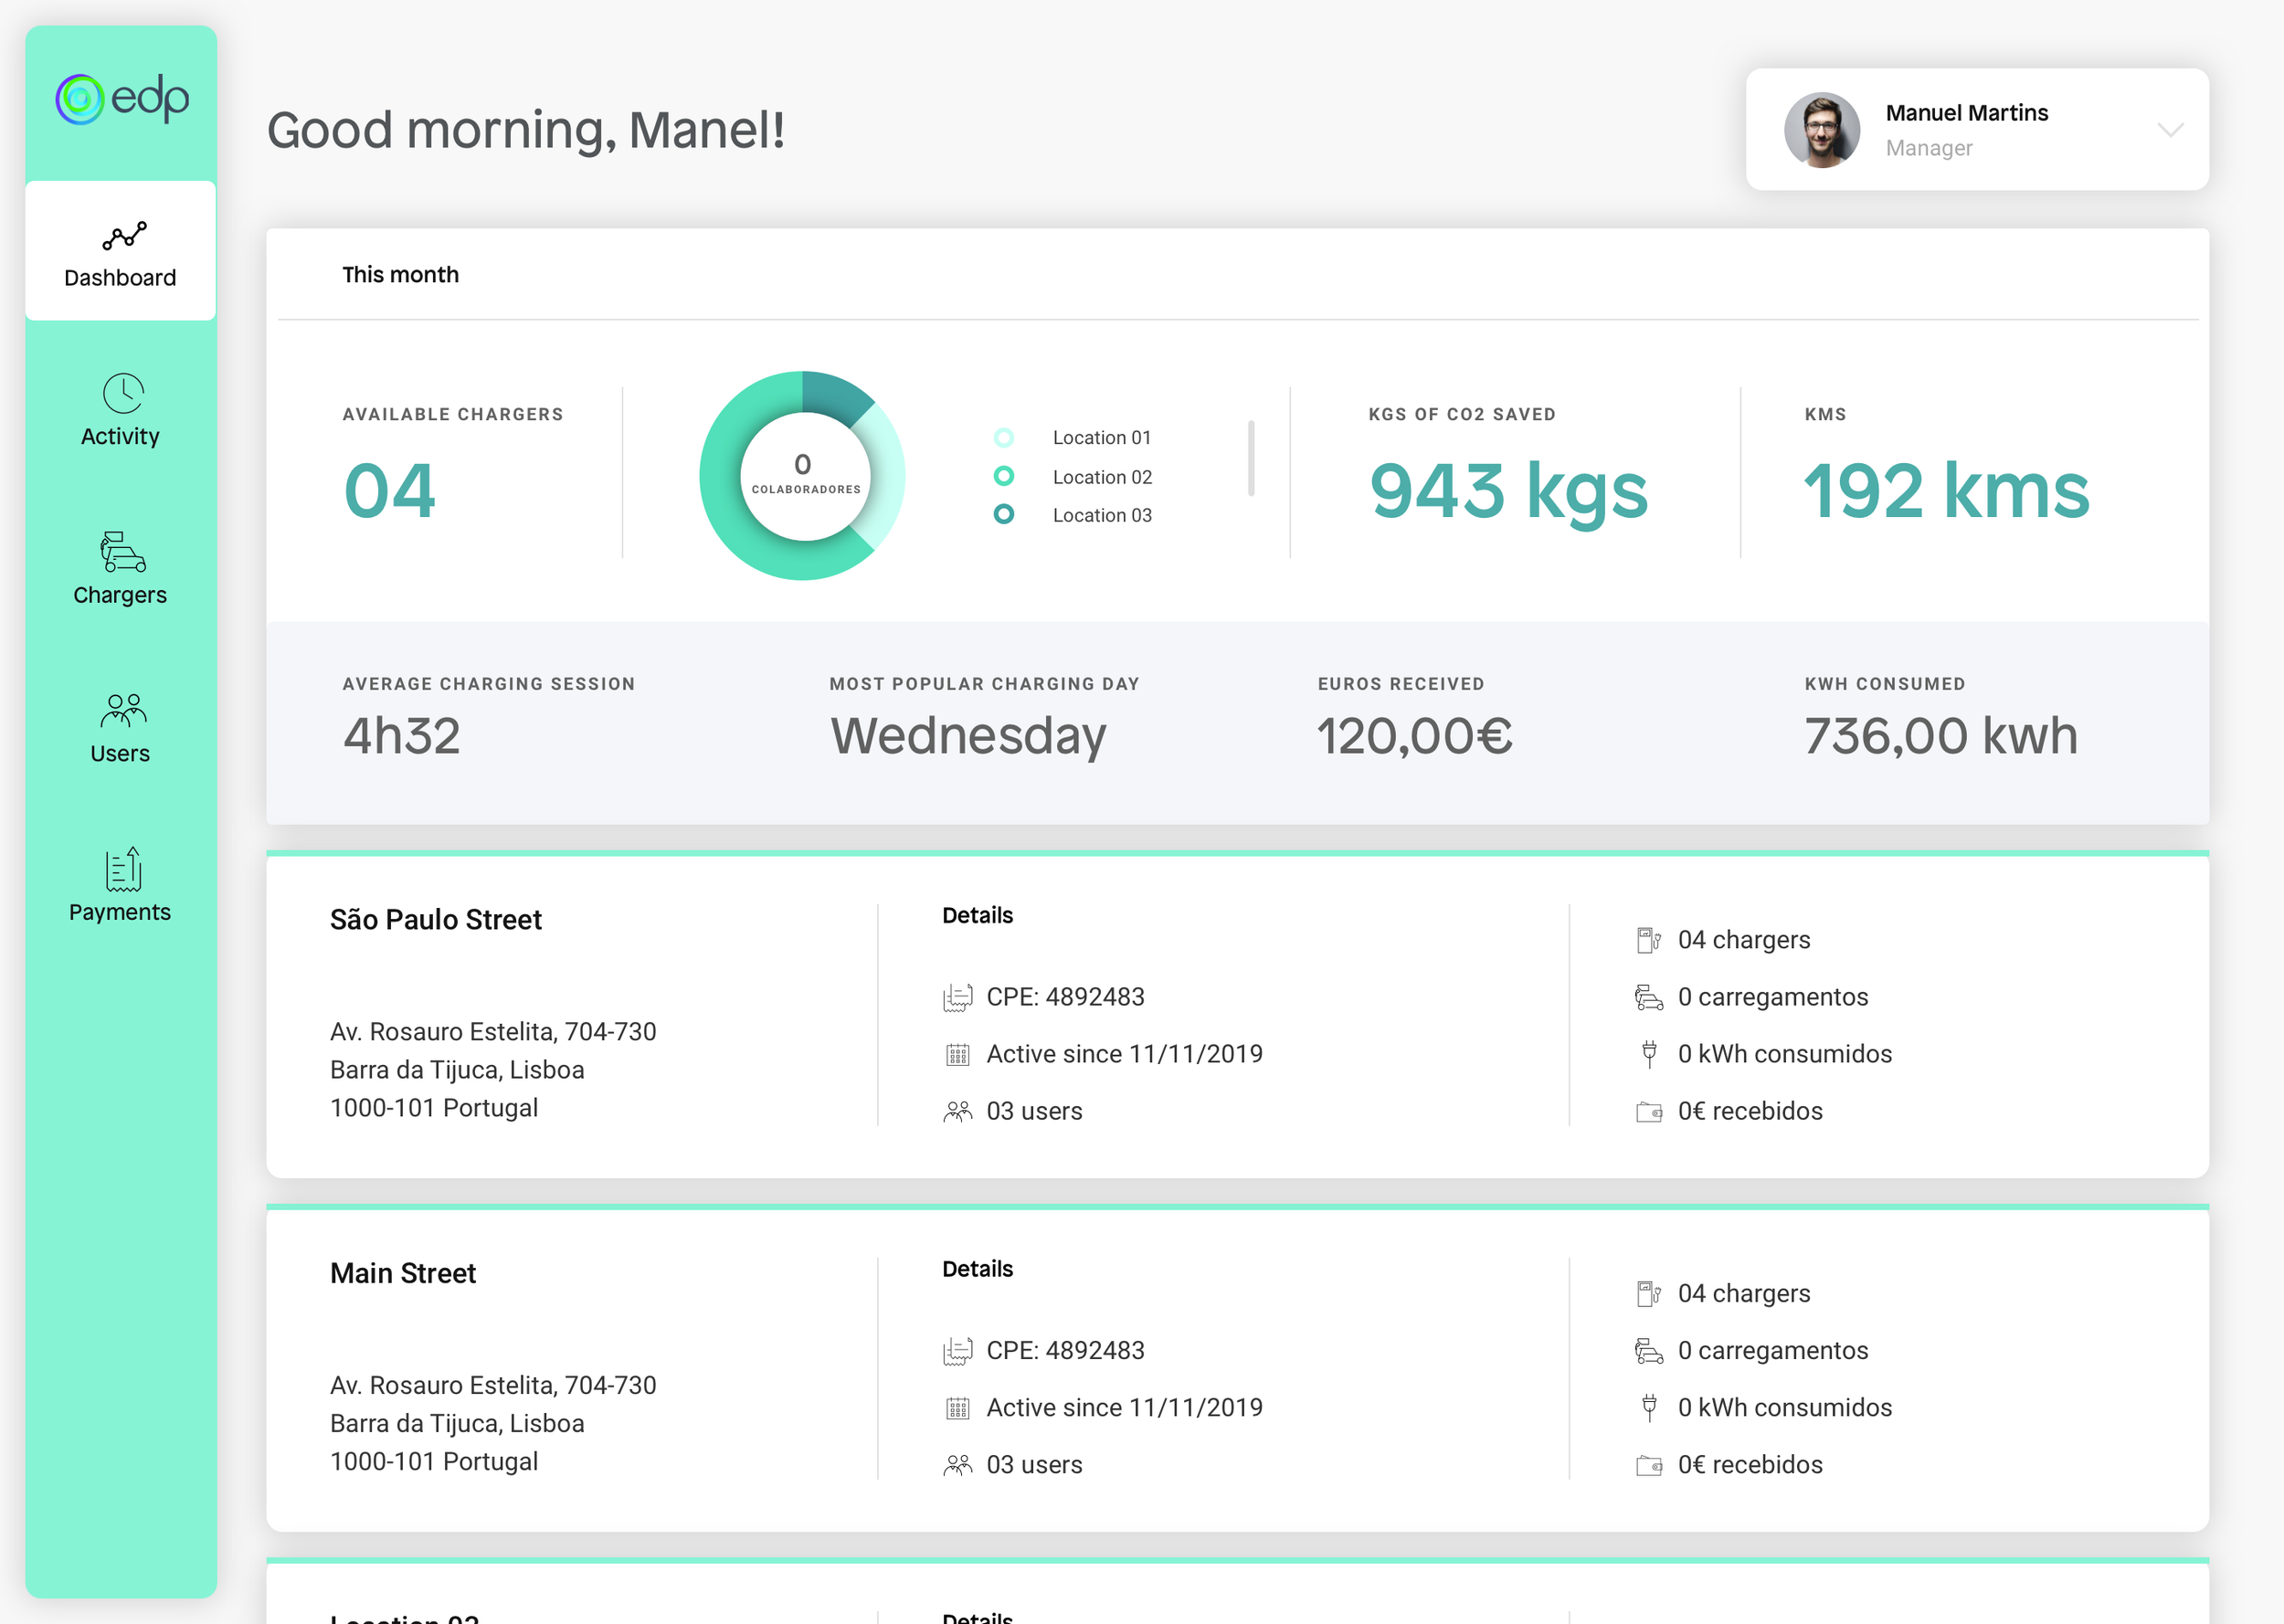Click the Main Street users icon
Screen dimensions: 2284x1624
(957, 1466)
